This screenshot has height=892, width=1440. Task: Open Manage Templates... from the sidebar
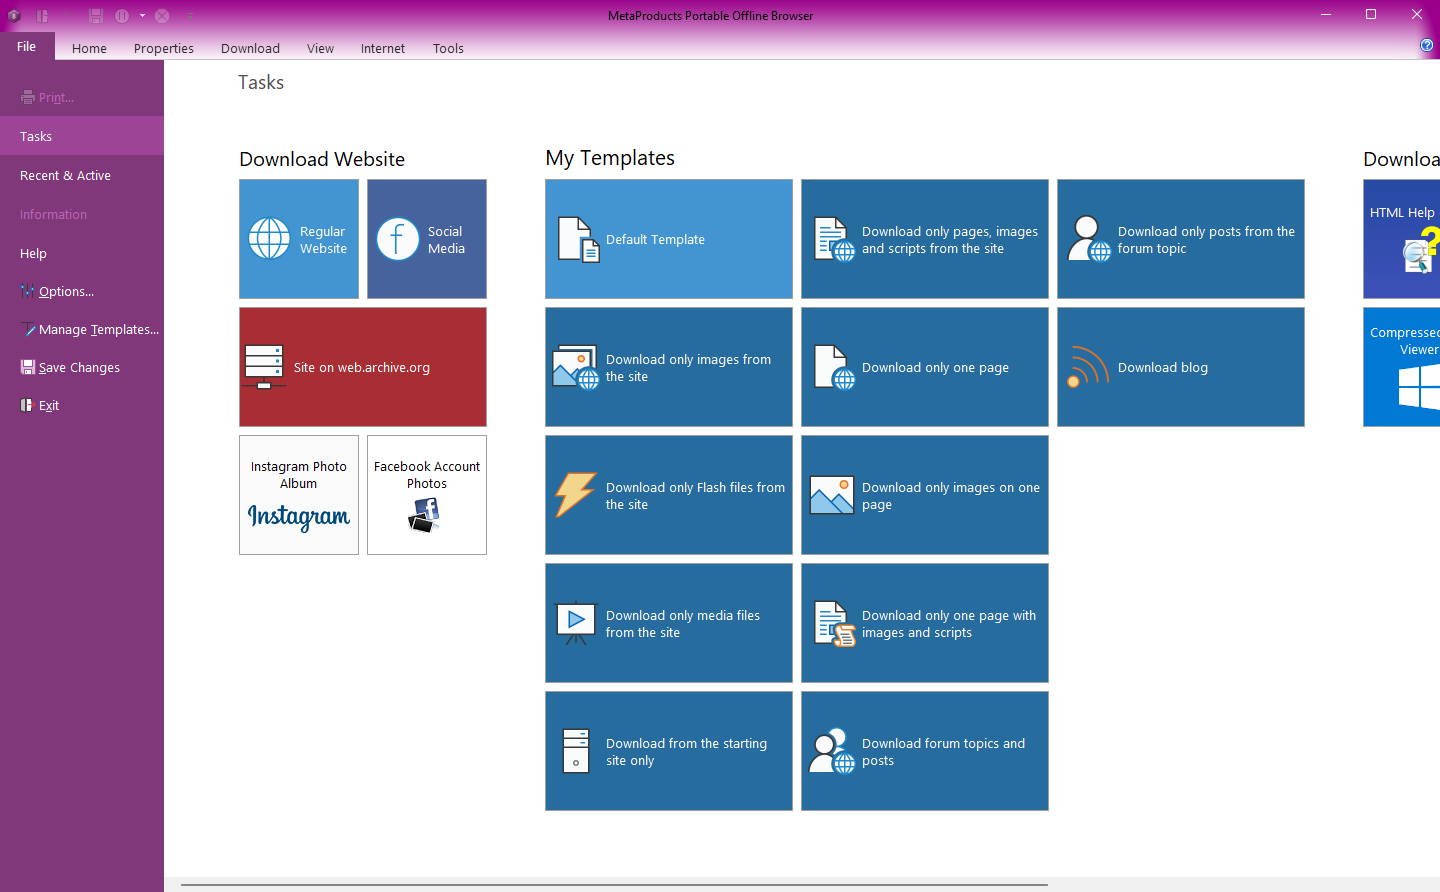coord(82,329)
